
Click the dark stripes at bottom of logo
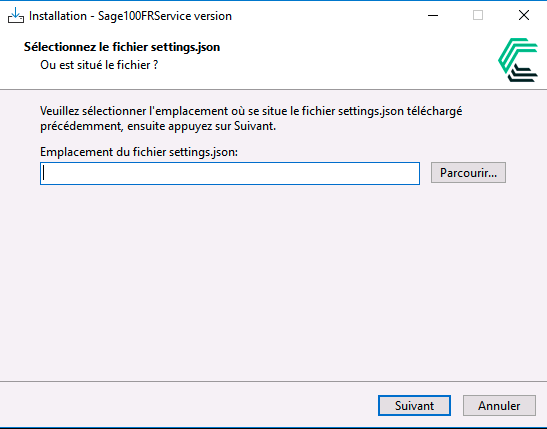click(x=523, y=73)
